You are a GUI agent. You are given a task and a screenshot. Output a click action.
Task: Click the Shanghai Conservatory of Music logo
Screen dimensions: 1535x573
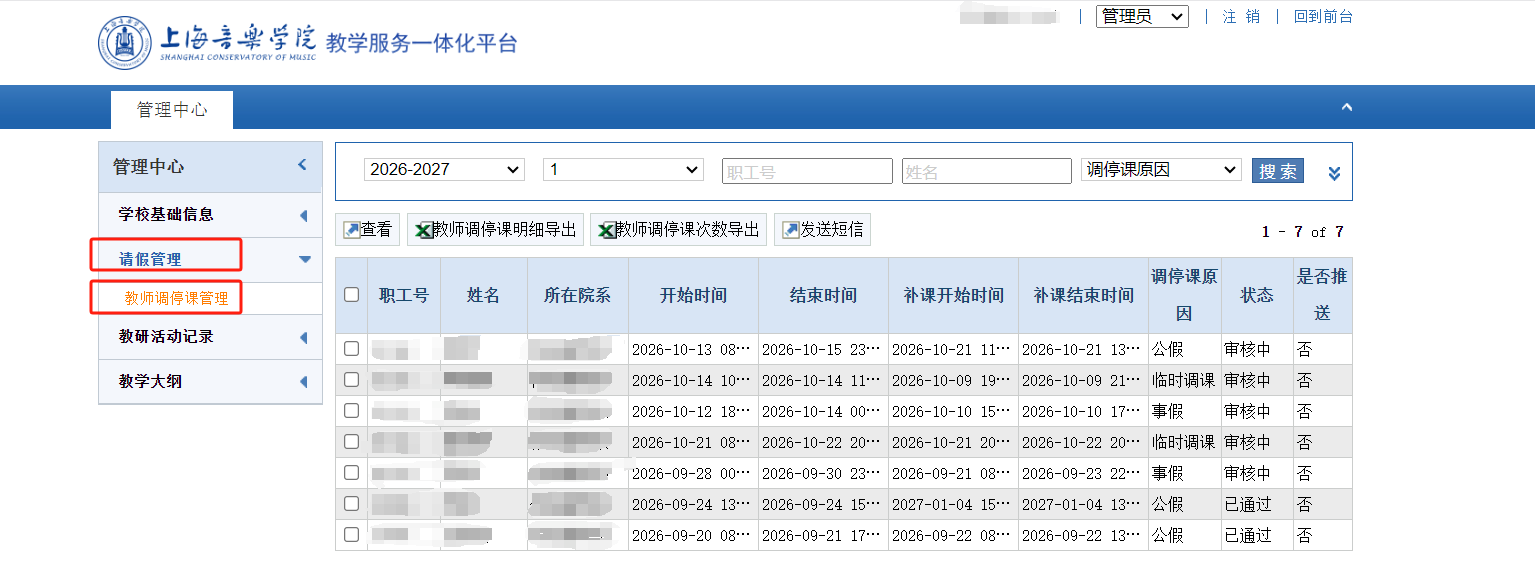tap(208, 42)
